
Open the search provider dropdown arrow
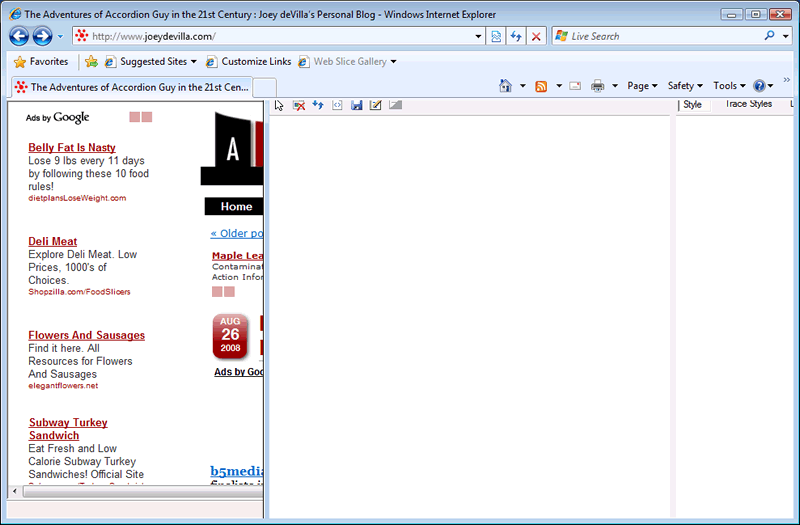pyautogui.click(x=786, y=36)
